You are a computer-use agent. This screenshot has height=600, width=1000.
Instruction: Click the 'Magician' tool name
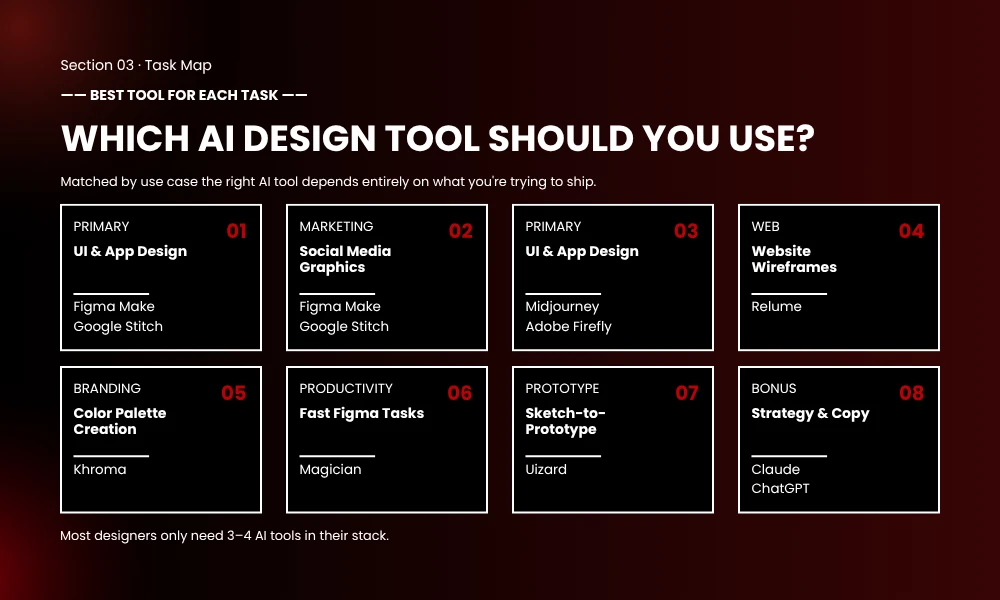tap(330, 469)
